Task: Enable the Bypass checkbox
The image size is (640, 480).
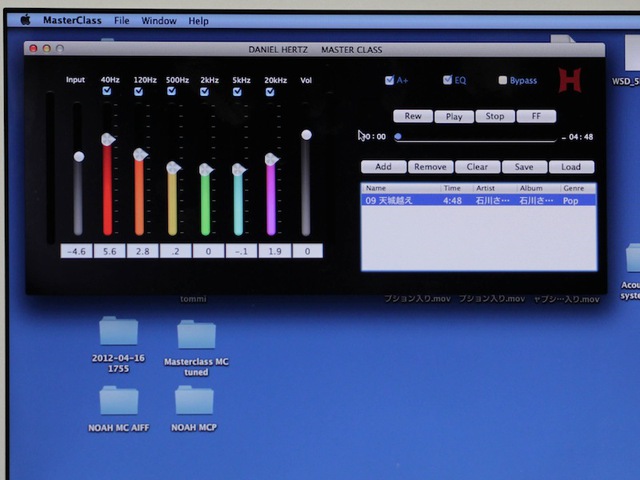Action: (503, 80)
